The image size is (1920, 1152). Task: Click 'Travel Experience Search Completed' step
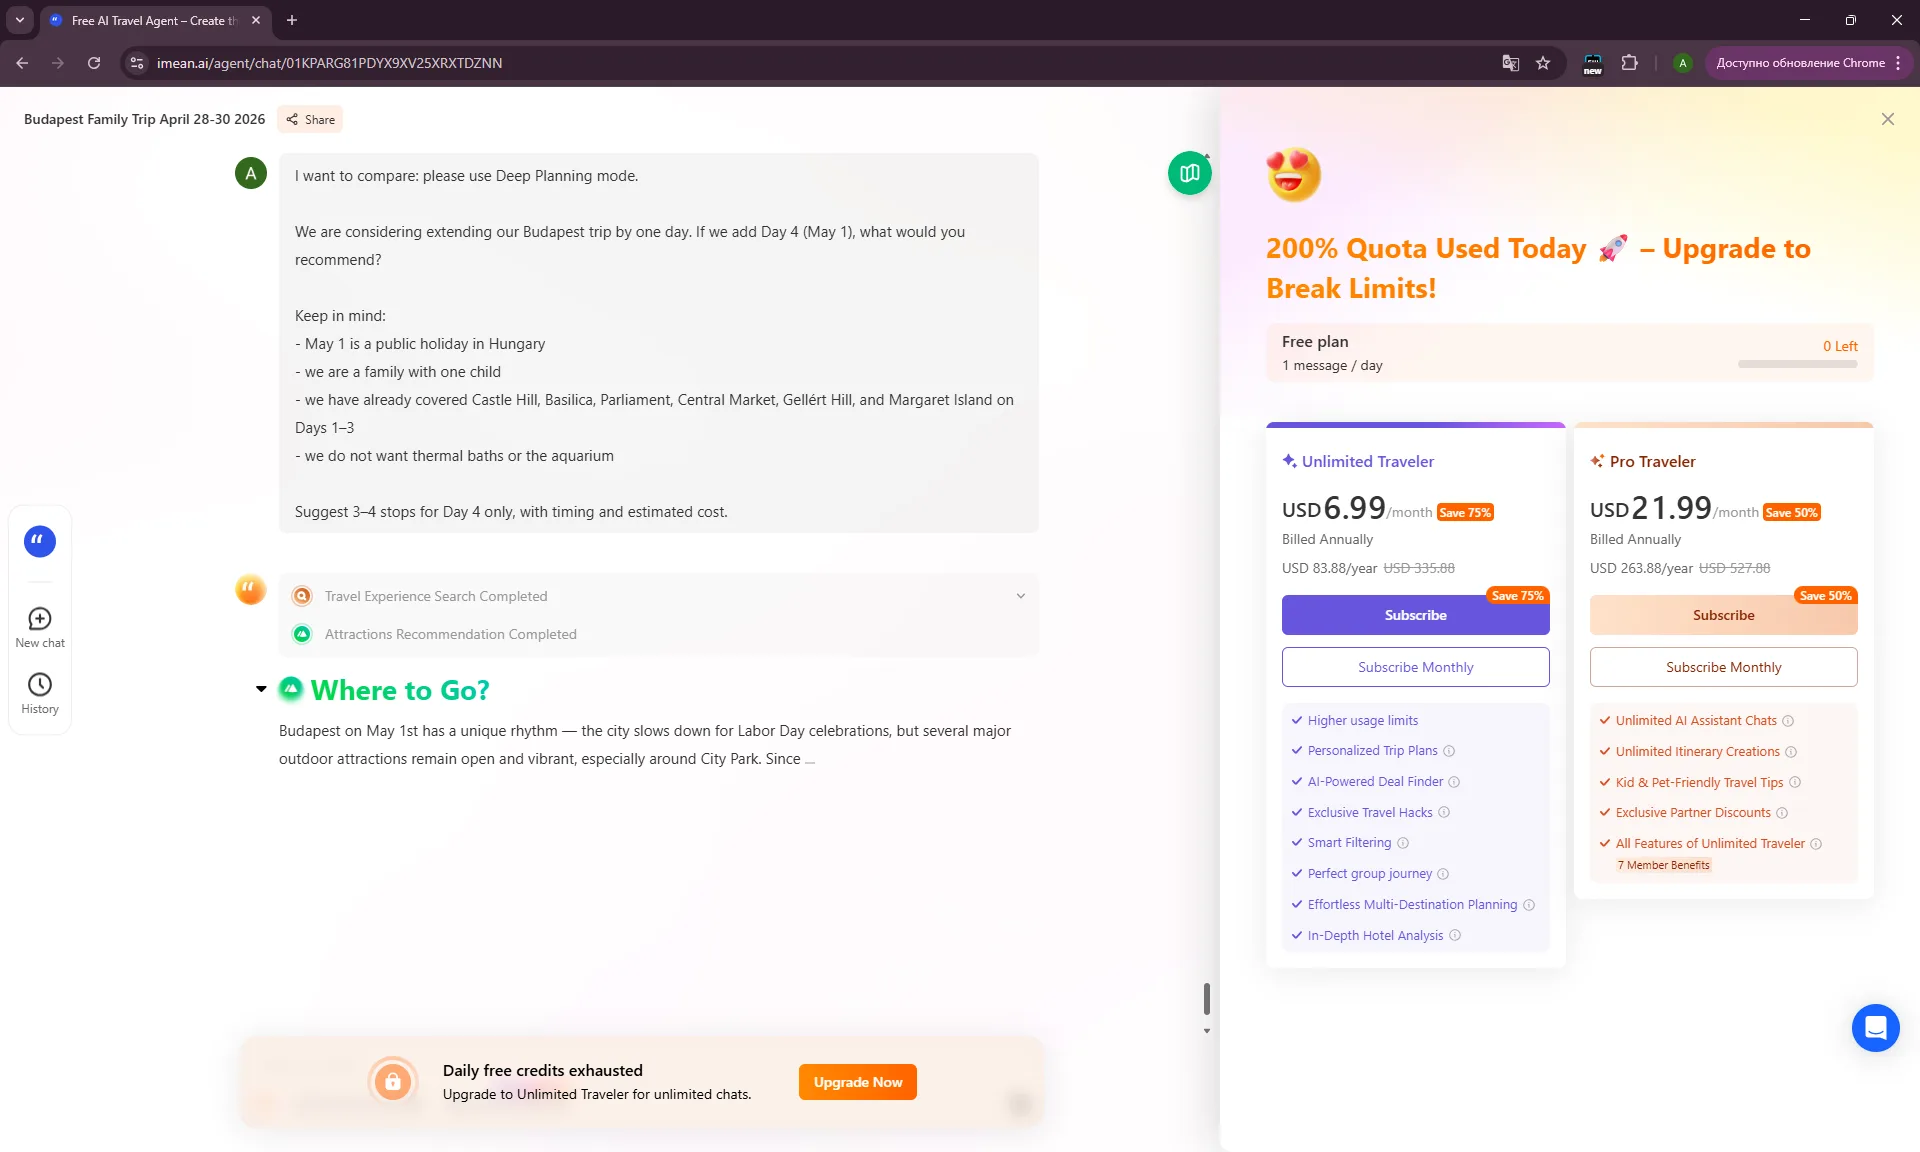coord(435,596)
